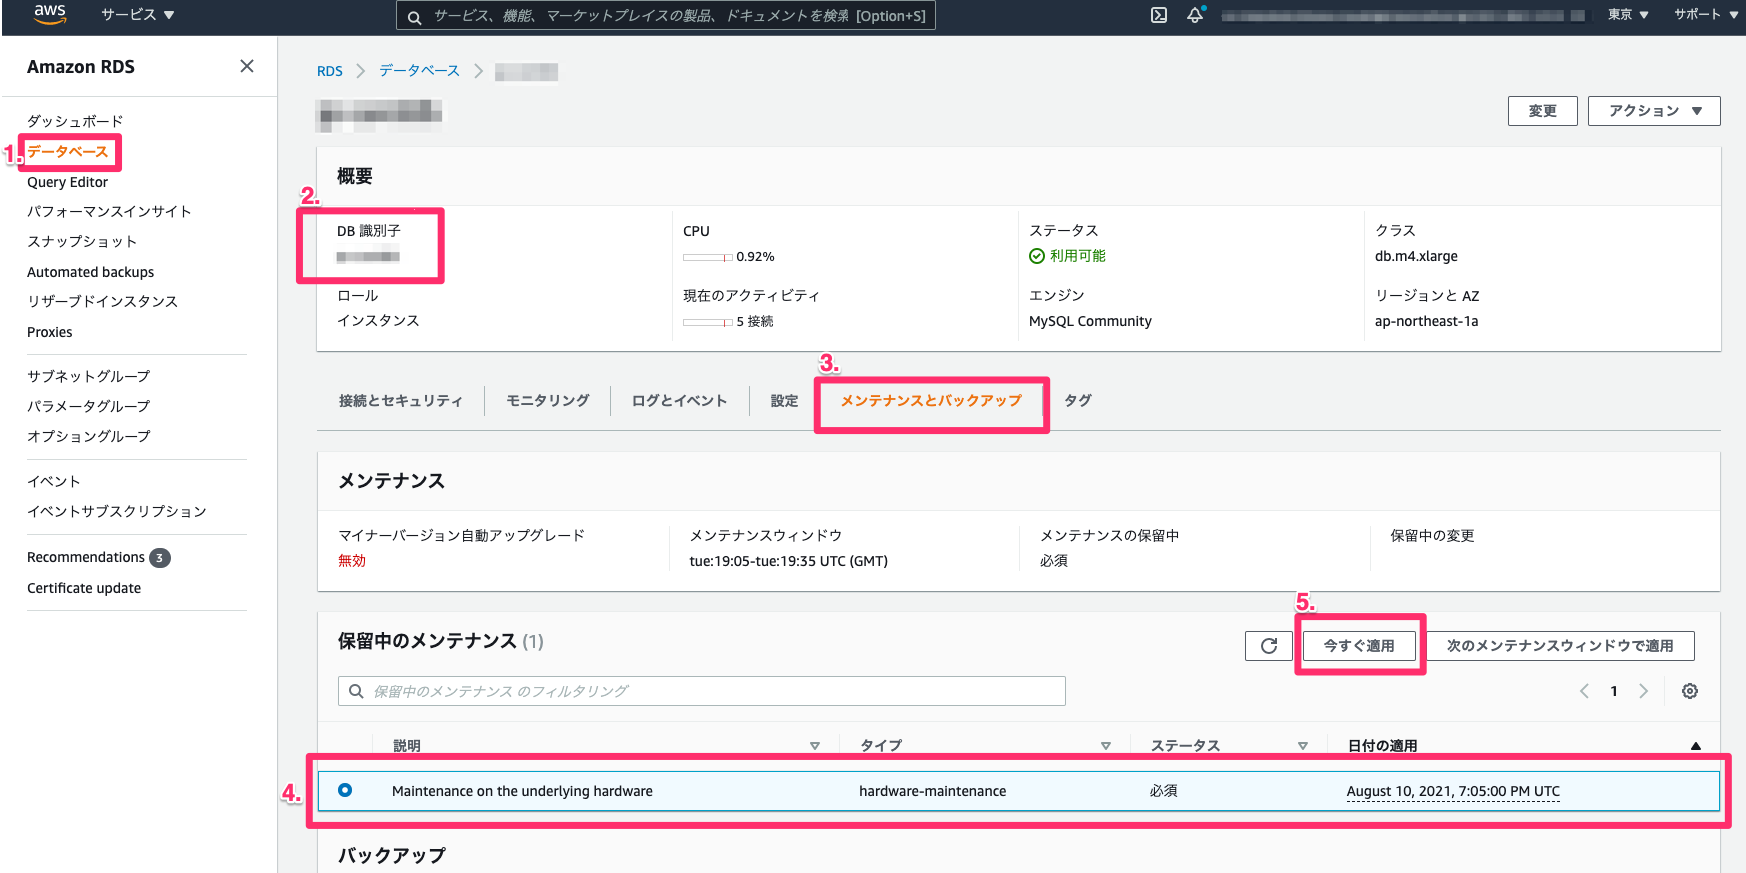1746x873 pixels.
Task: Open イベントサブスクリプション in sidebar
Action: click(x=117, y=511)
